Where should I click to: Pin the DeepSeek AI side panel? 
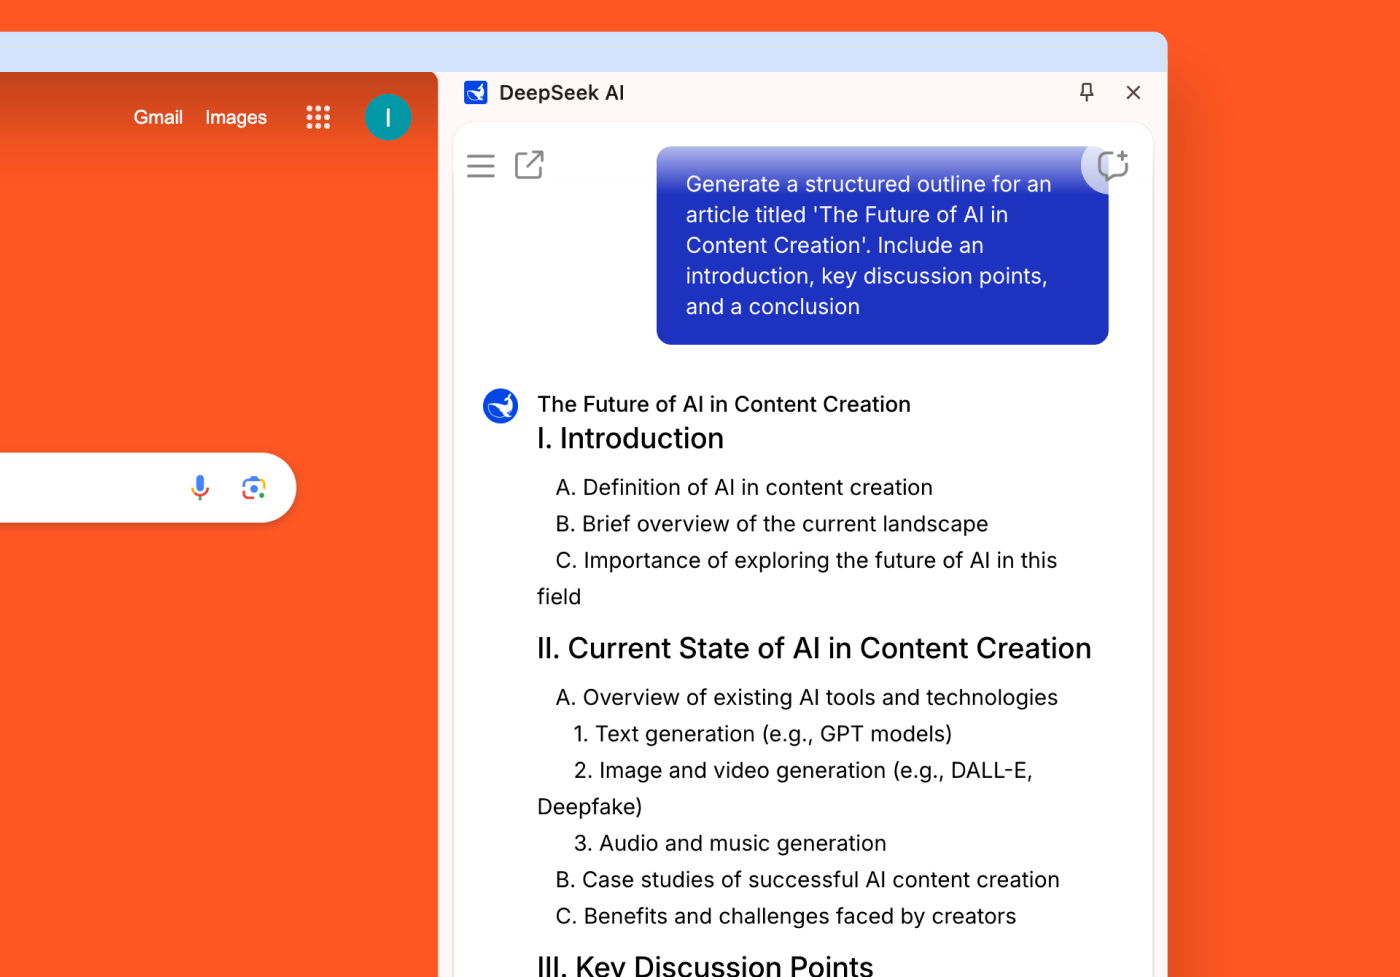[x=1087, y=92]
